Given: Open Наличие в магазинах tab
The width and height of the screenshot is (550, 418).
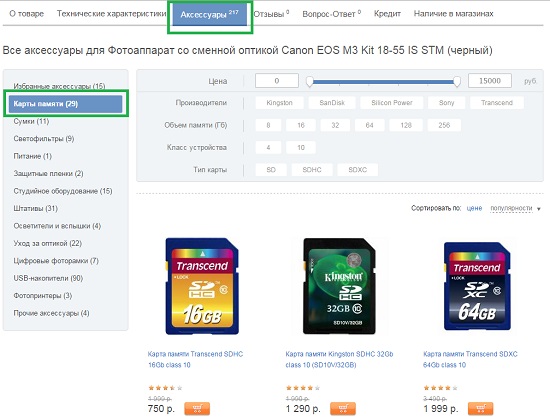Looking at the screenshot, I should click(454, 14).
